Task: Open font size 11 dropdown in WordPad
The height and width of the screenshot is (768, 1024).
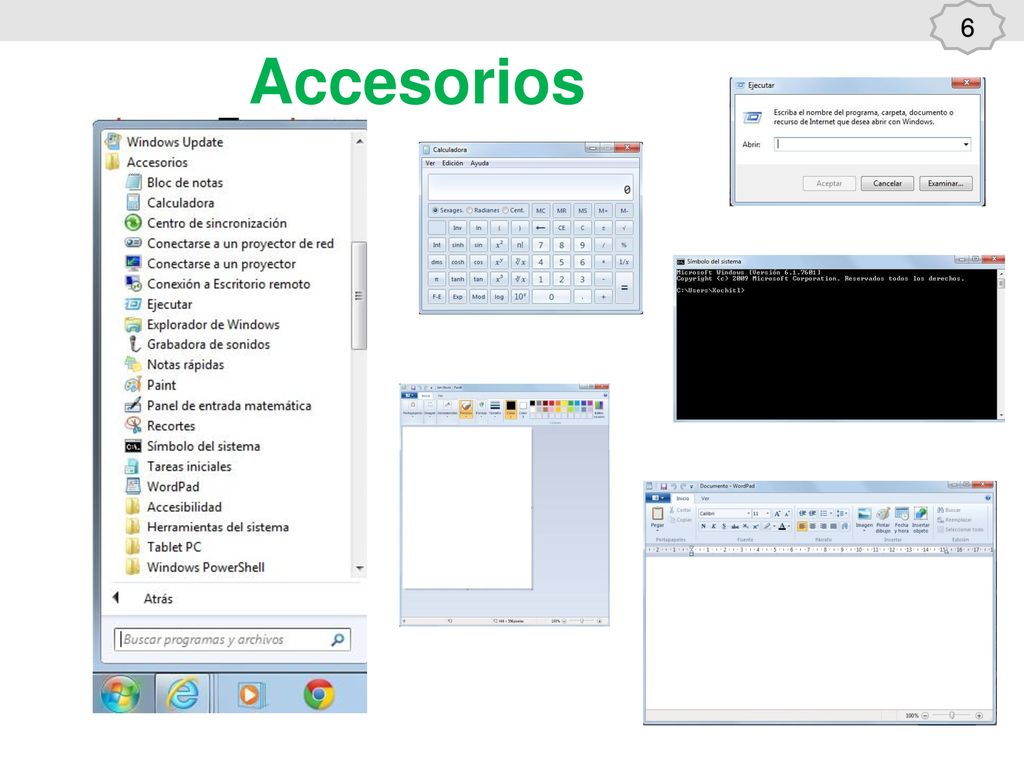Action: coord(767,513)
